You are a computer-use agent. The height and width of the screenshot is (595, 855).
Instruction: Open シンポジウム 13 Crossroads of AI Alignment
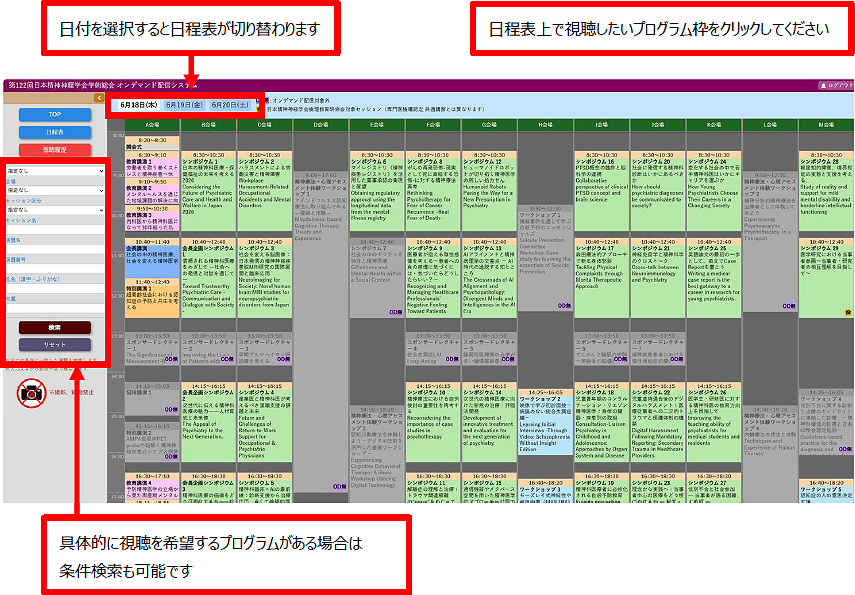[x=489, y=278]
